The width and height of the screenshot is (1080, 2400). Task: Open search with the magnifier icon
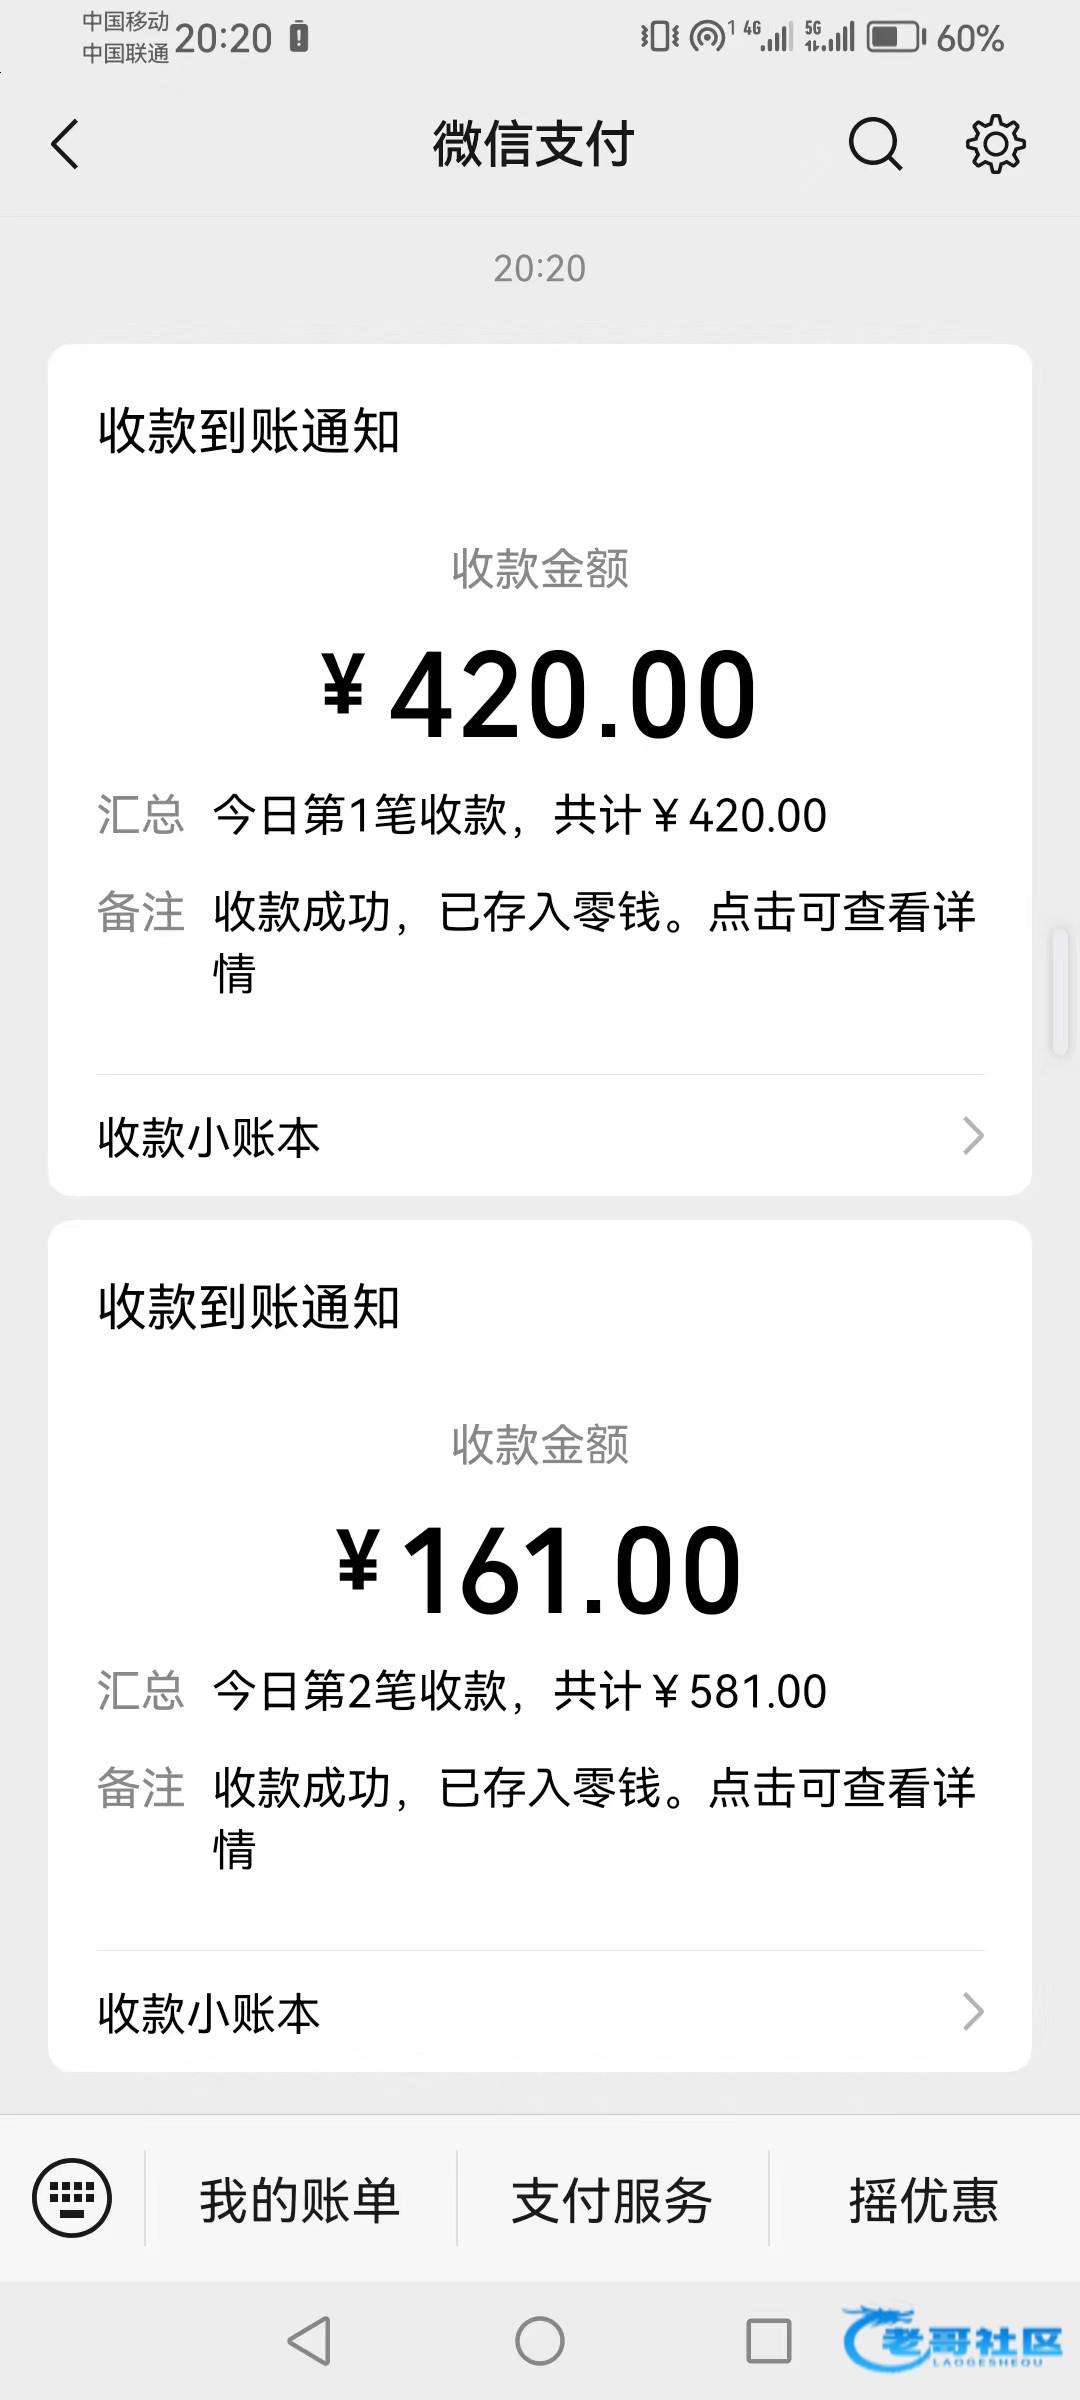tap(875, 145)
